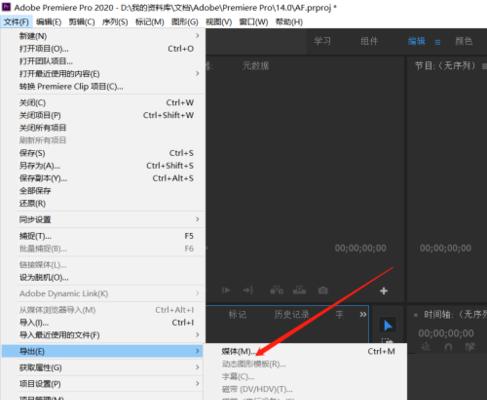This screenshot has height=400, width=487.
Task: Switch to the 编辑 workspace
Action: [x=416, y=41]
